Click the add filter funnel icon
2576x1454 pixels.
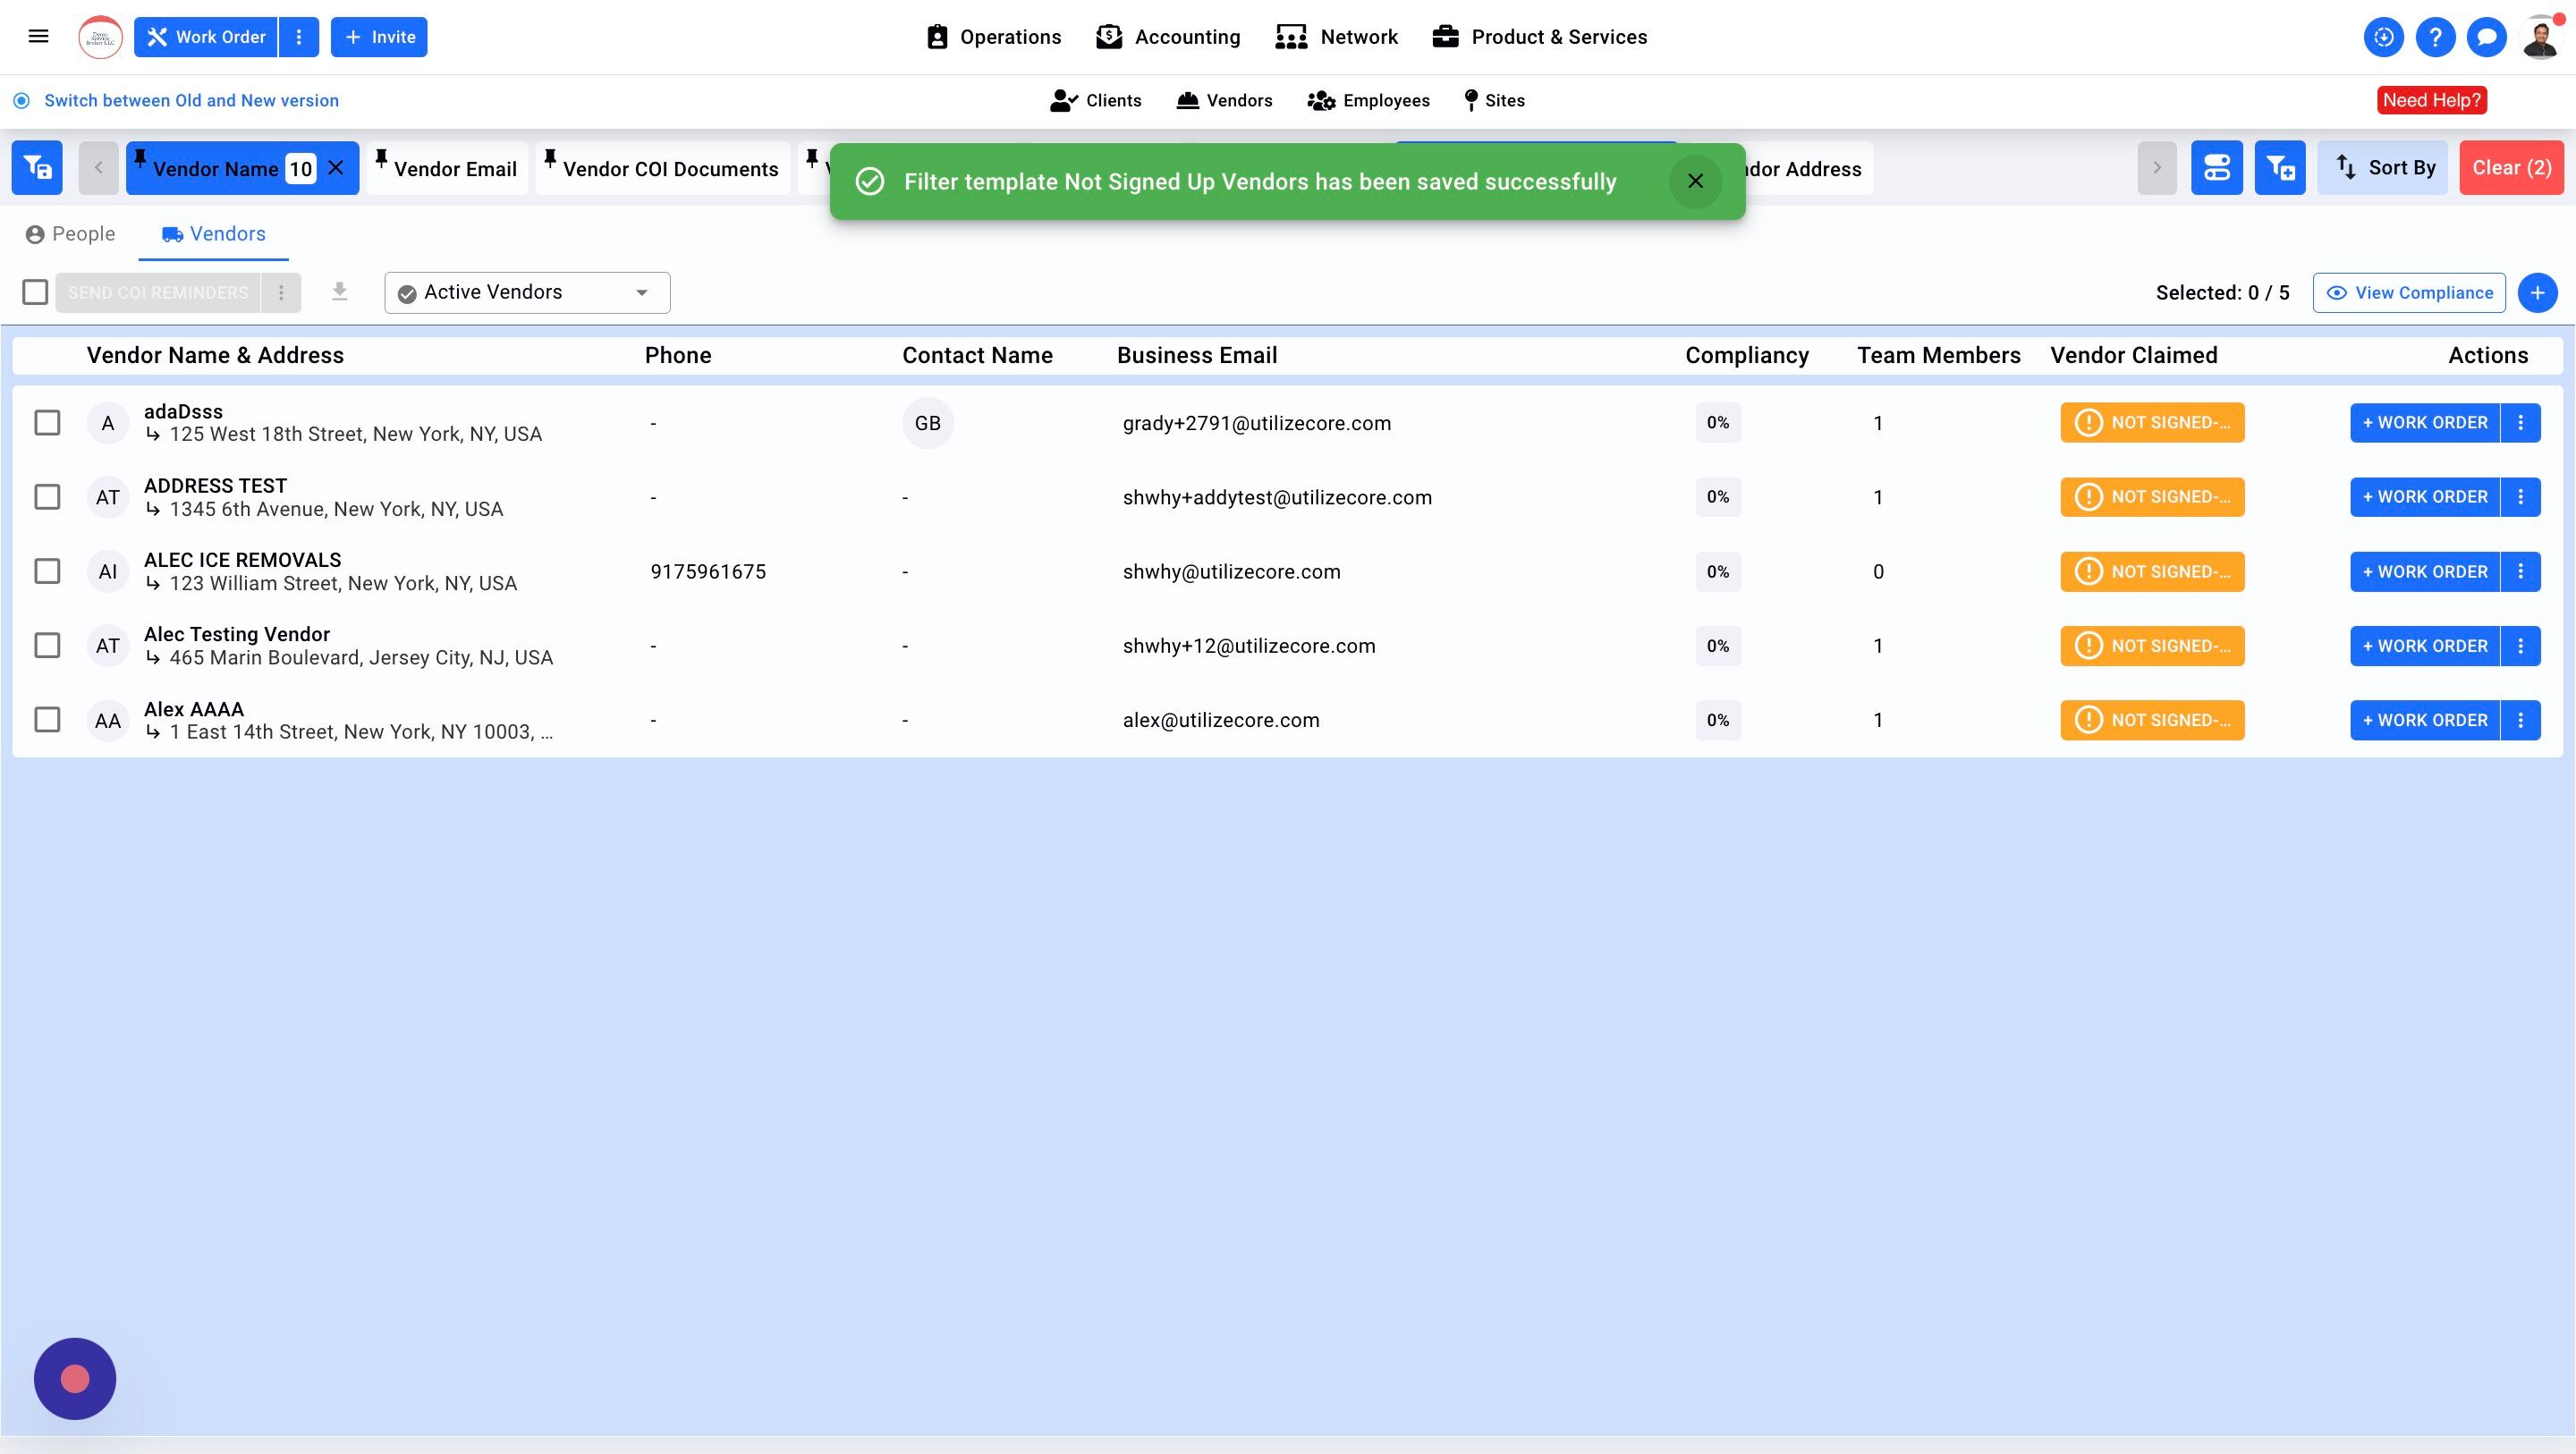tap(2279, 168)
